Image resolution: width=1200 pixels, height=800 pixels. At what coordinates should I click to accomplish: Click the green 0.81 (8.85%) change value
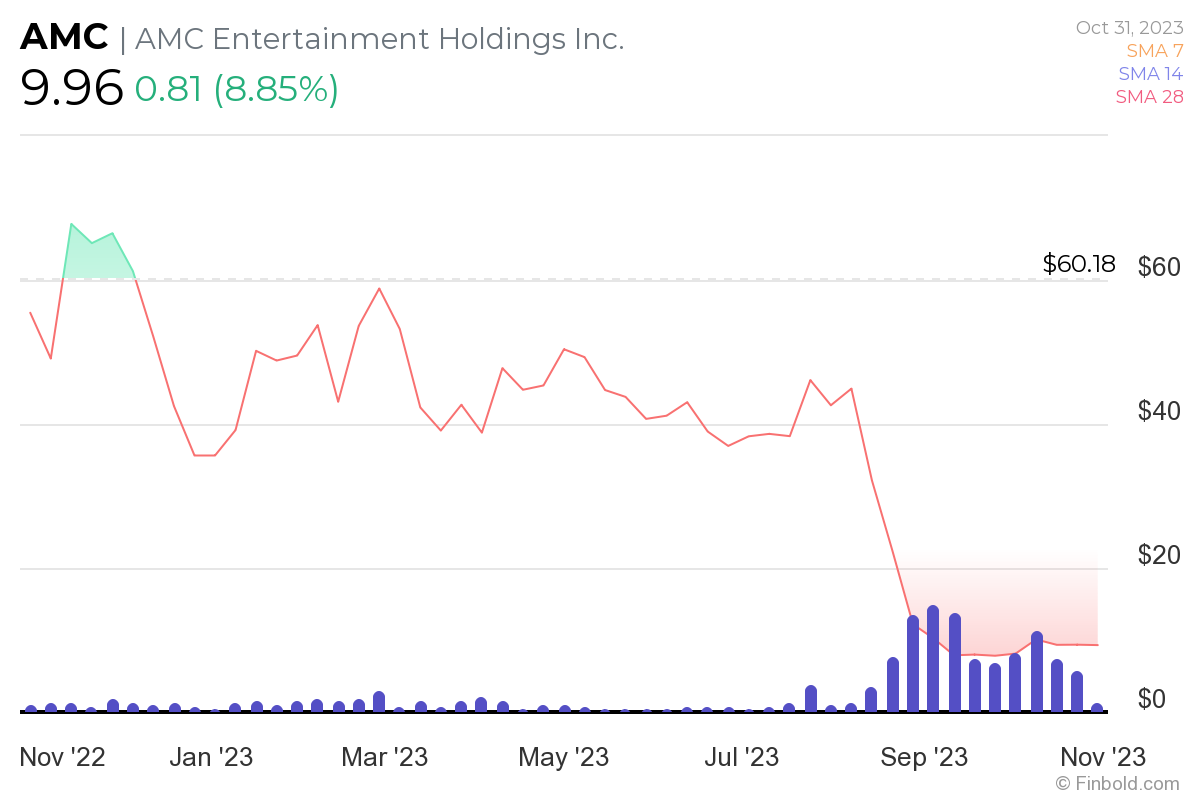[237, 90]
